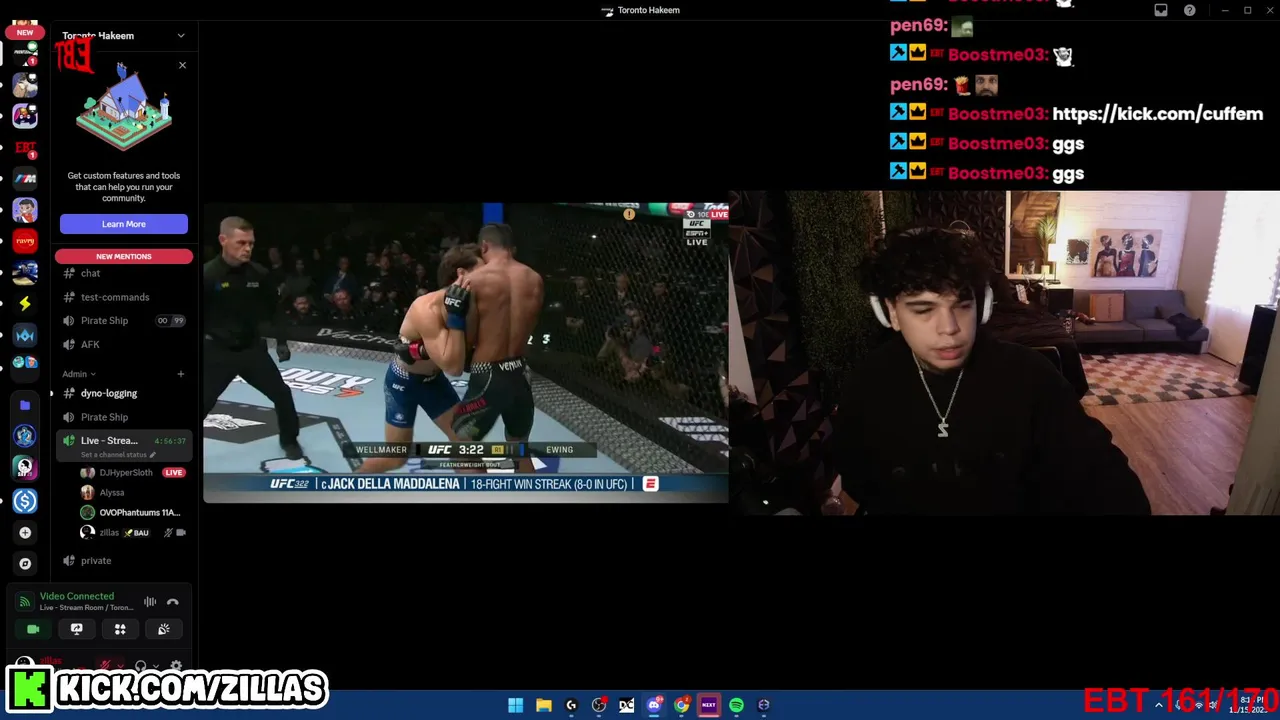The image size is (1280, 720).
Task: Open the soundboard button
Action: (x=163, y=629)
